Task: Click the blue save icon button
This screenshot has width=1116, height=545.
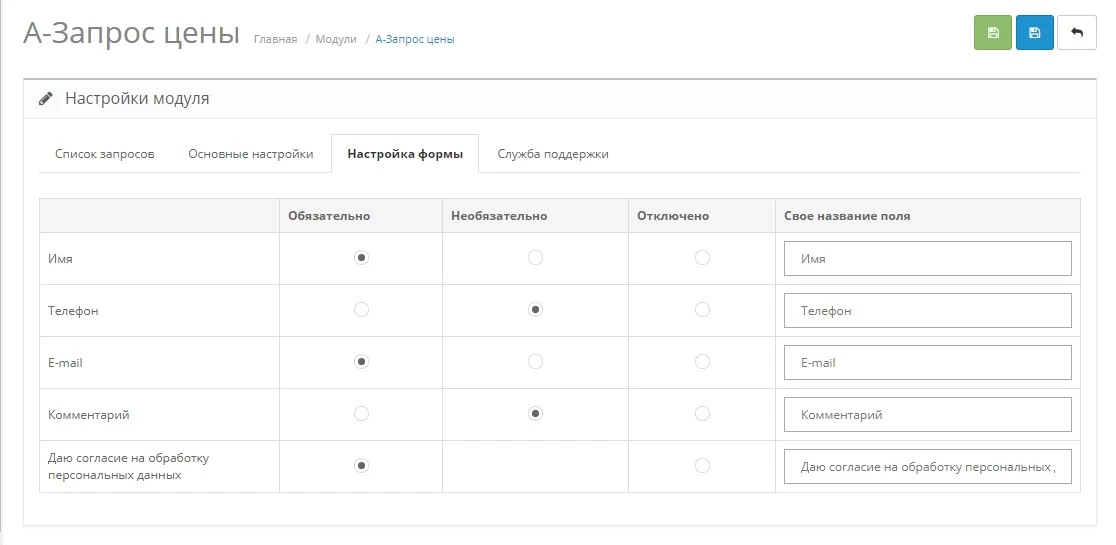Action: (x=1034, y=33)
